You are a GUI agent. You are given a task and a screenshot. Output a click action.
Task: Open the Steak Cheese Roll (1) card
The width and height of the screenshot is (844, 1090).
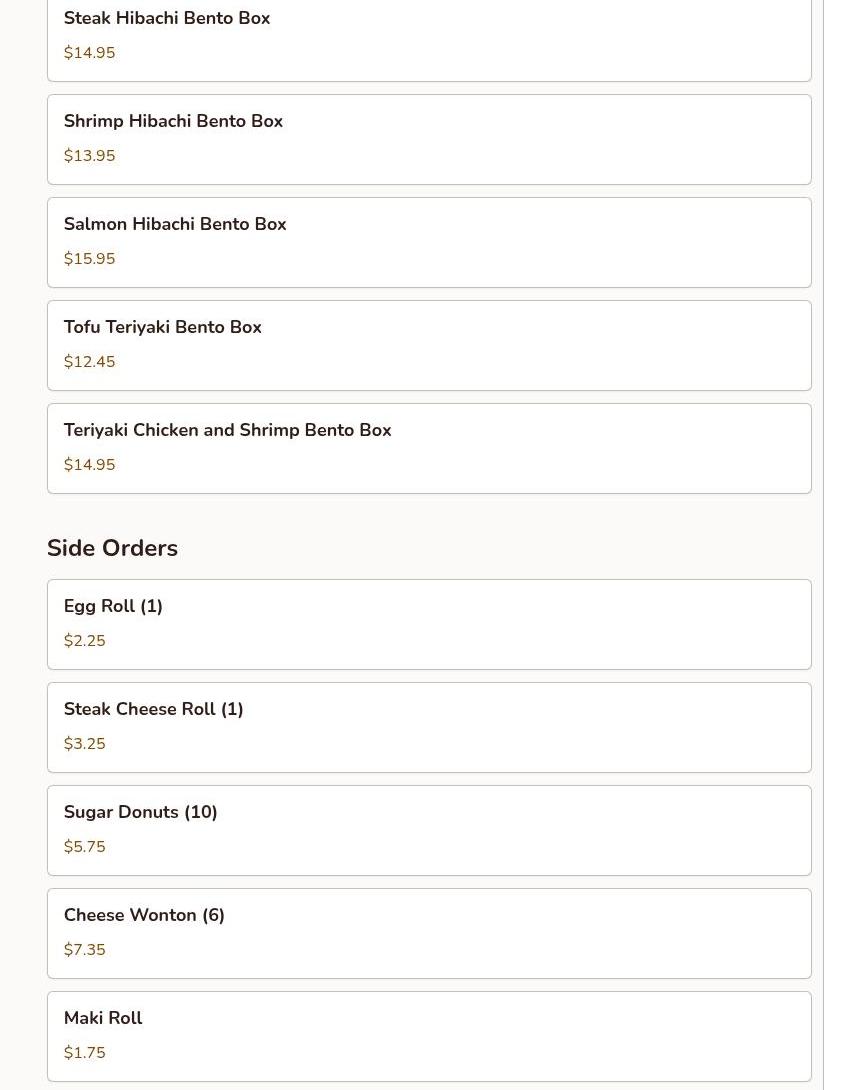(429, 727)
